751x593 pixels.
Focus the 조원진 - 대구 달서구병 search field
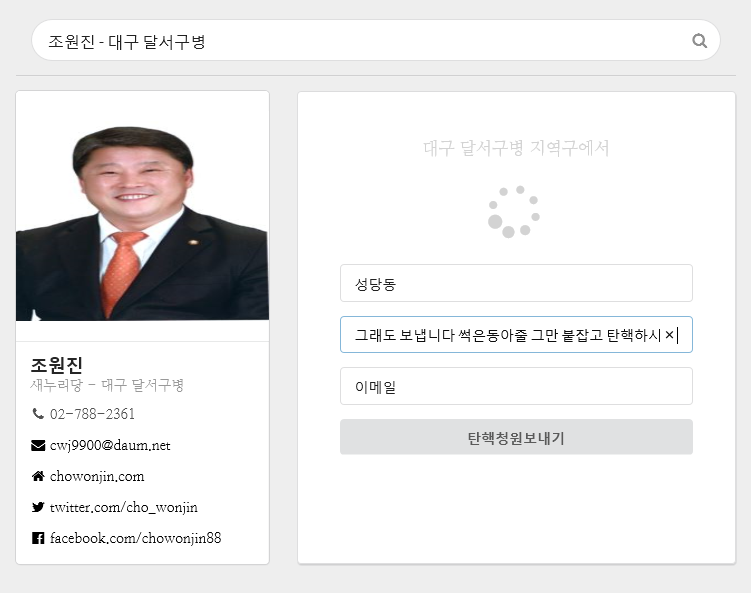point(376,40)
